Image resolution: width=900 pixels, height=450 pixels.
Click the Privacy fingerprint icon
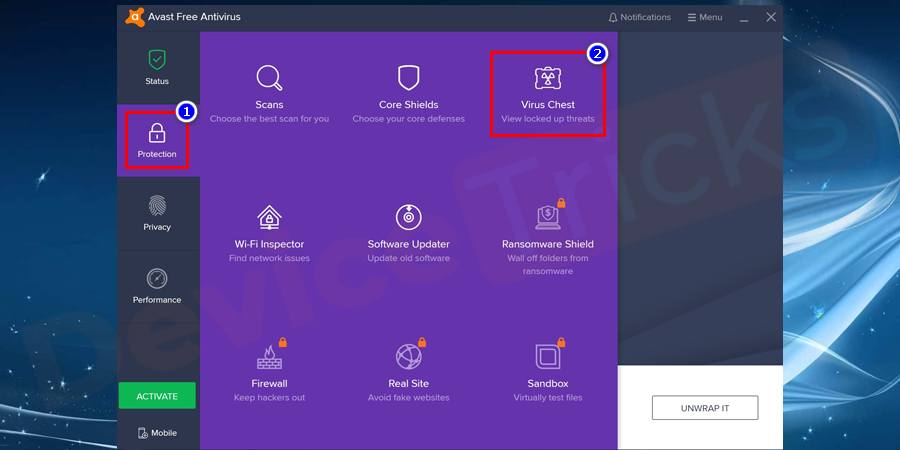(157, 205)
